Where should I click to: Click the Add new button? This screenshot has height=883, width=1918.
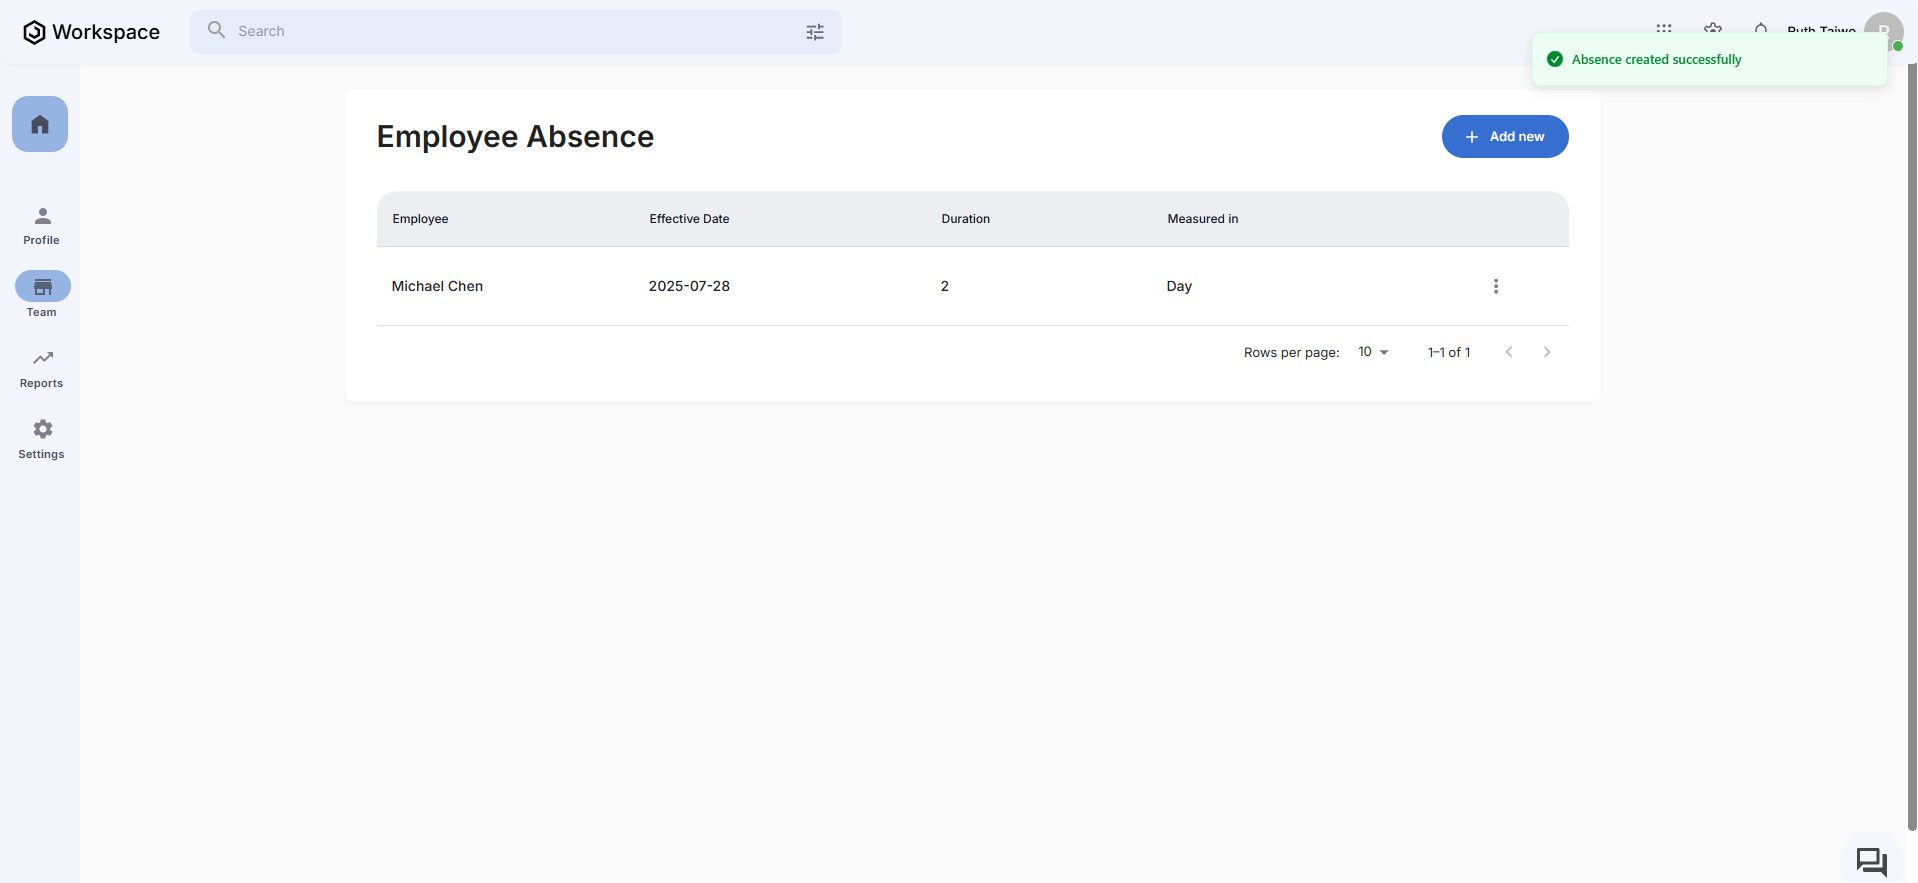[x=1504, y=137]
